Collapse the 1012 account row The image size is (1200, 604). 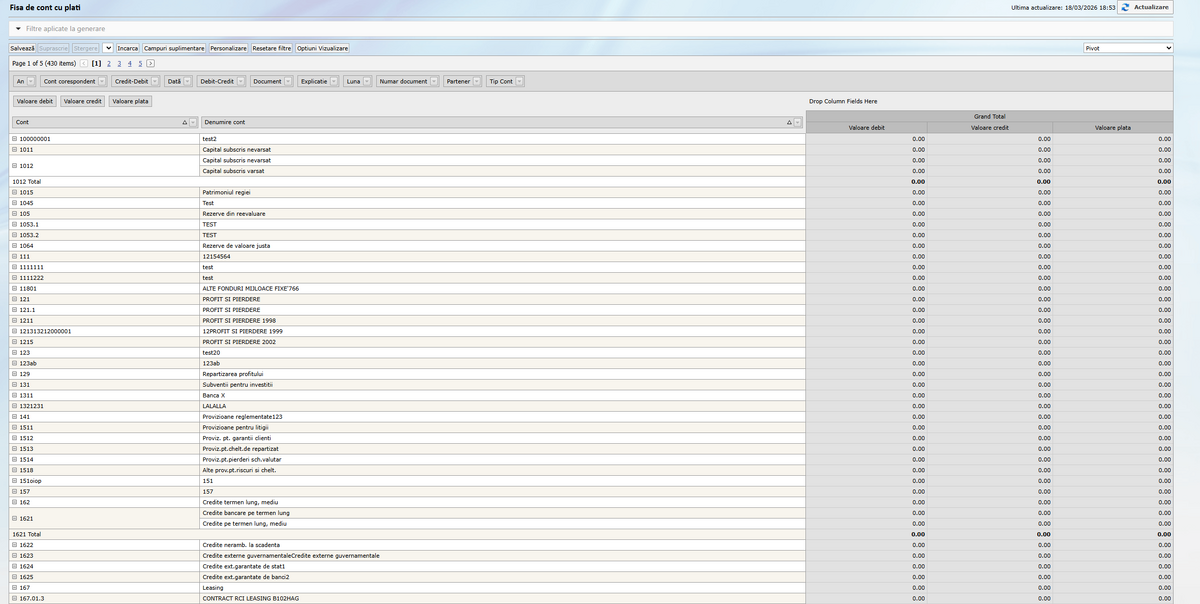tap(14, 165)
